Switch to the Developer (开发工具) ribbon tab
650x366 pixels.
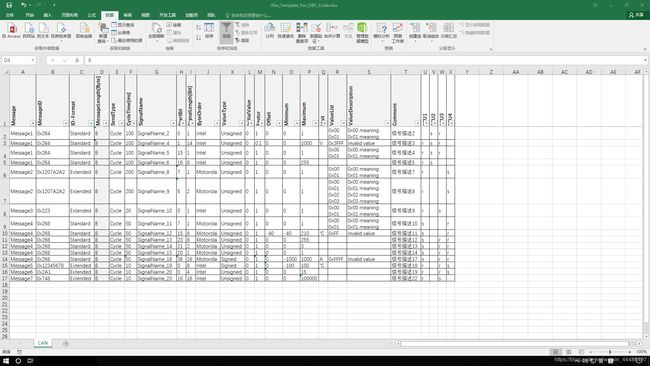click(167, 15)
